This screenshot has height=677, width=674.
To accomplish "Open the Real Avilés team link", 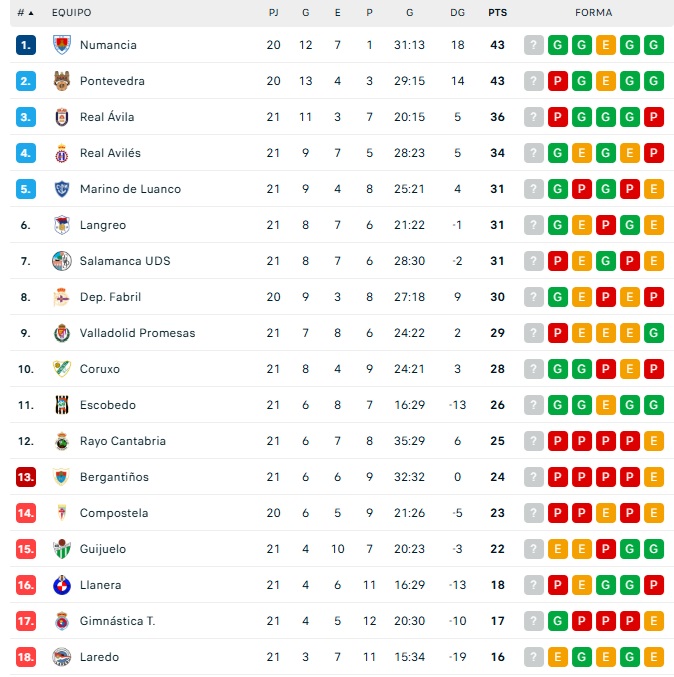I will point(110,153).
